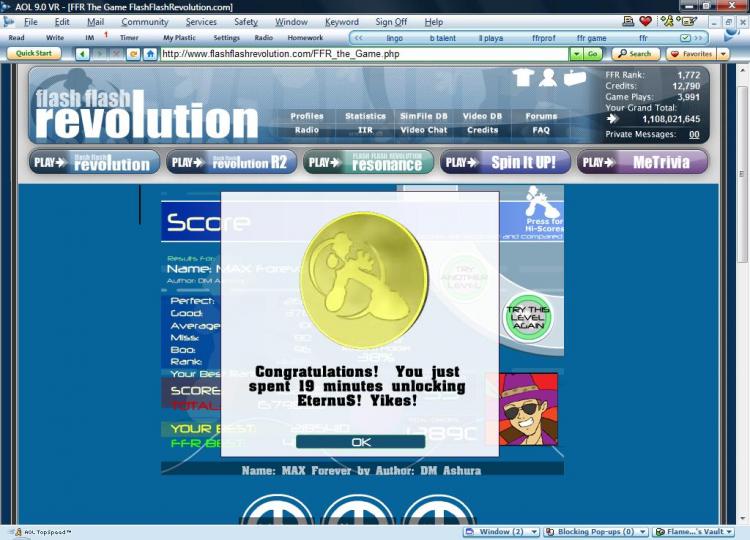Click Play Resonance button

pos(368,162)
